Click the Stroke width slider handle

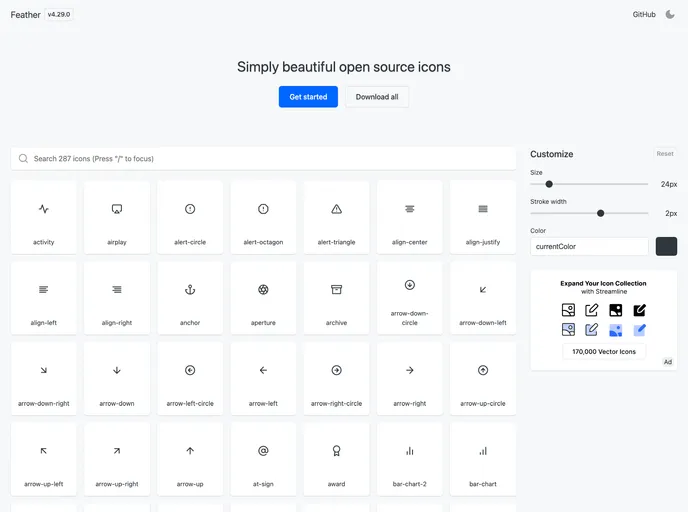point(600,213)
